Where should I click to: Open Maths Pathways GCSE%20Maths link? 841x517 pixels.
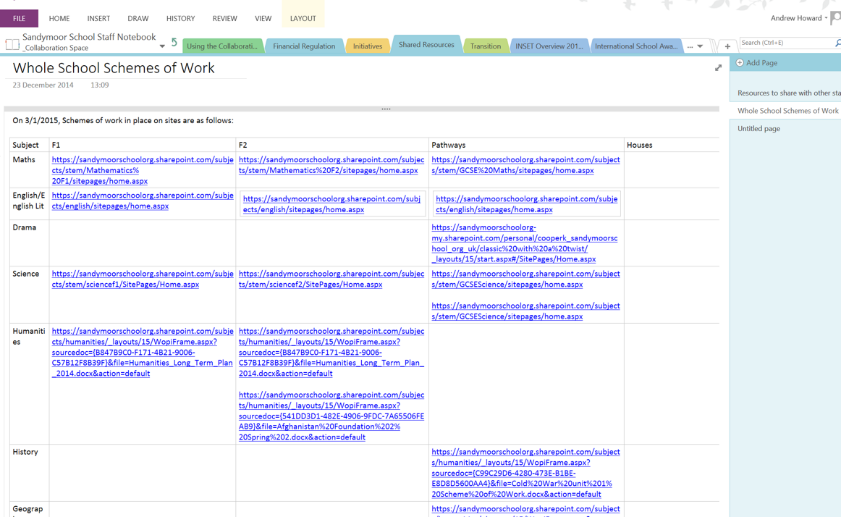click(526, 165)
